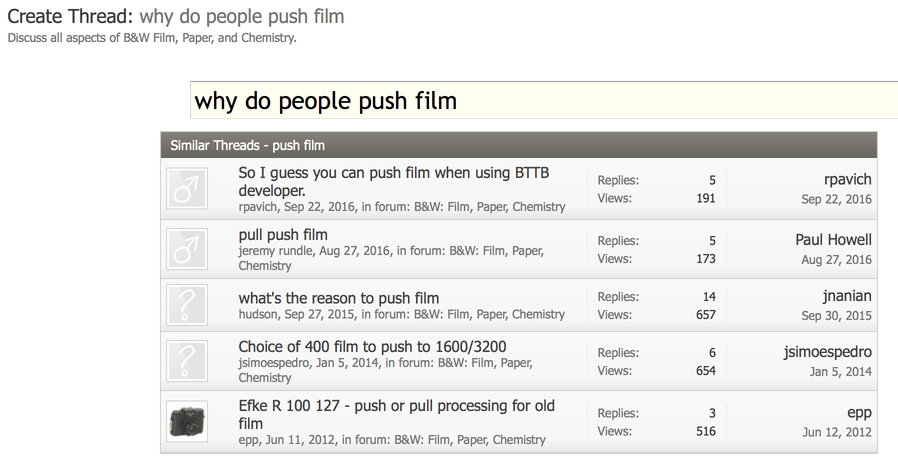This screenshot has width=898, height=465.
Task: Open thread about BTTB developer push film
Action: [x=393, y=181]
